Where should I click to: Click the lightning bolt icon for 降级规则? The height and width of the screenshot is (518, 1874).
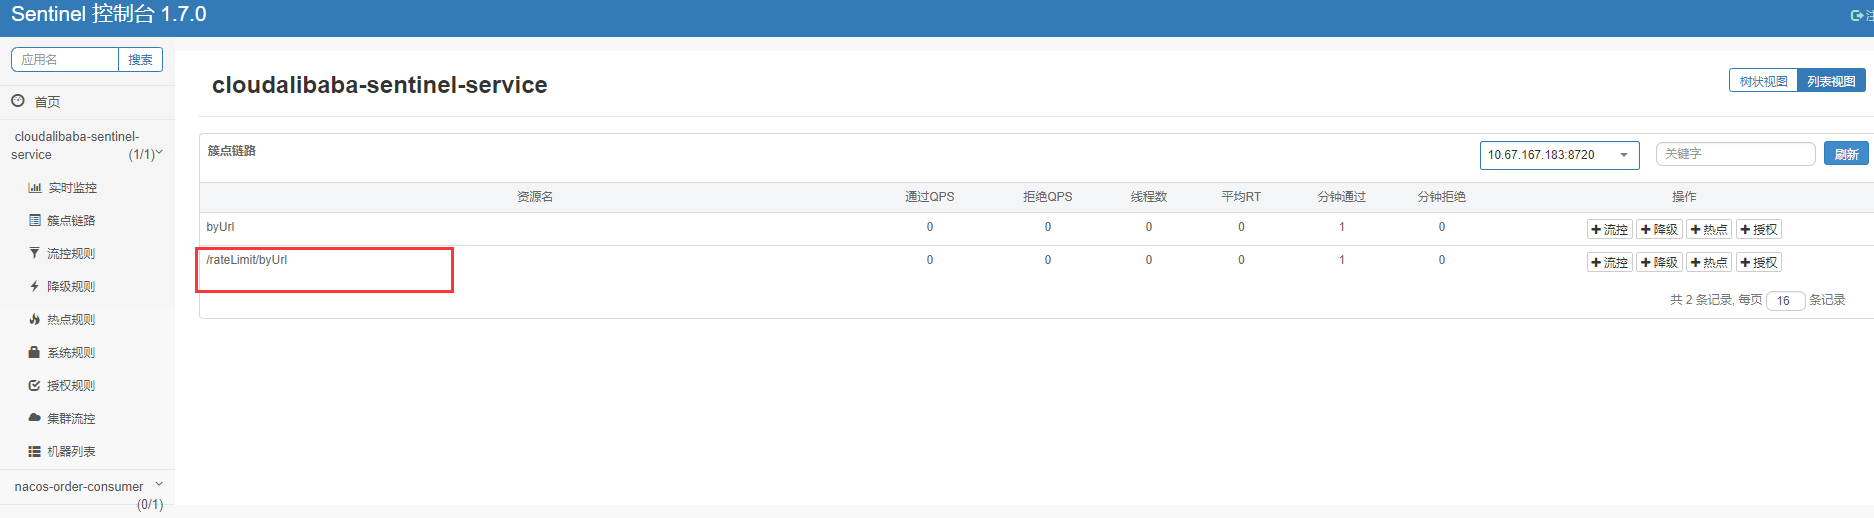coord(35,286)
